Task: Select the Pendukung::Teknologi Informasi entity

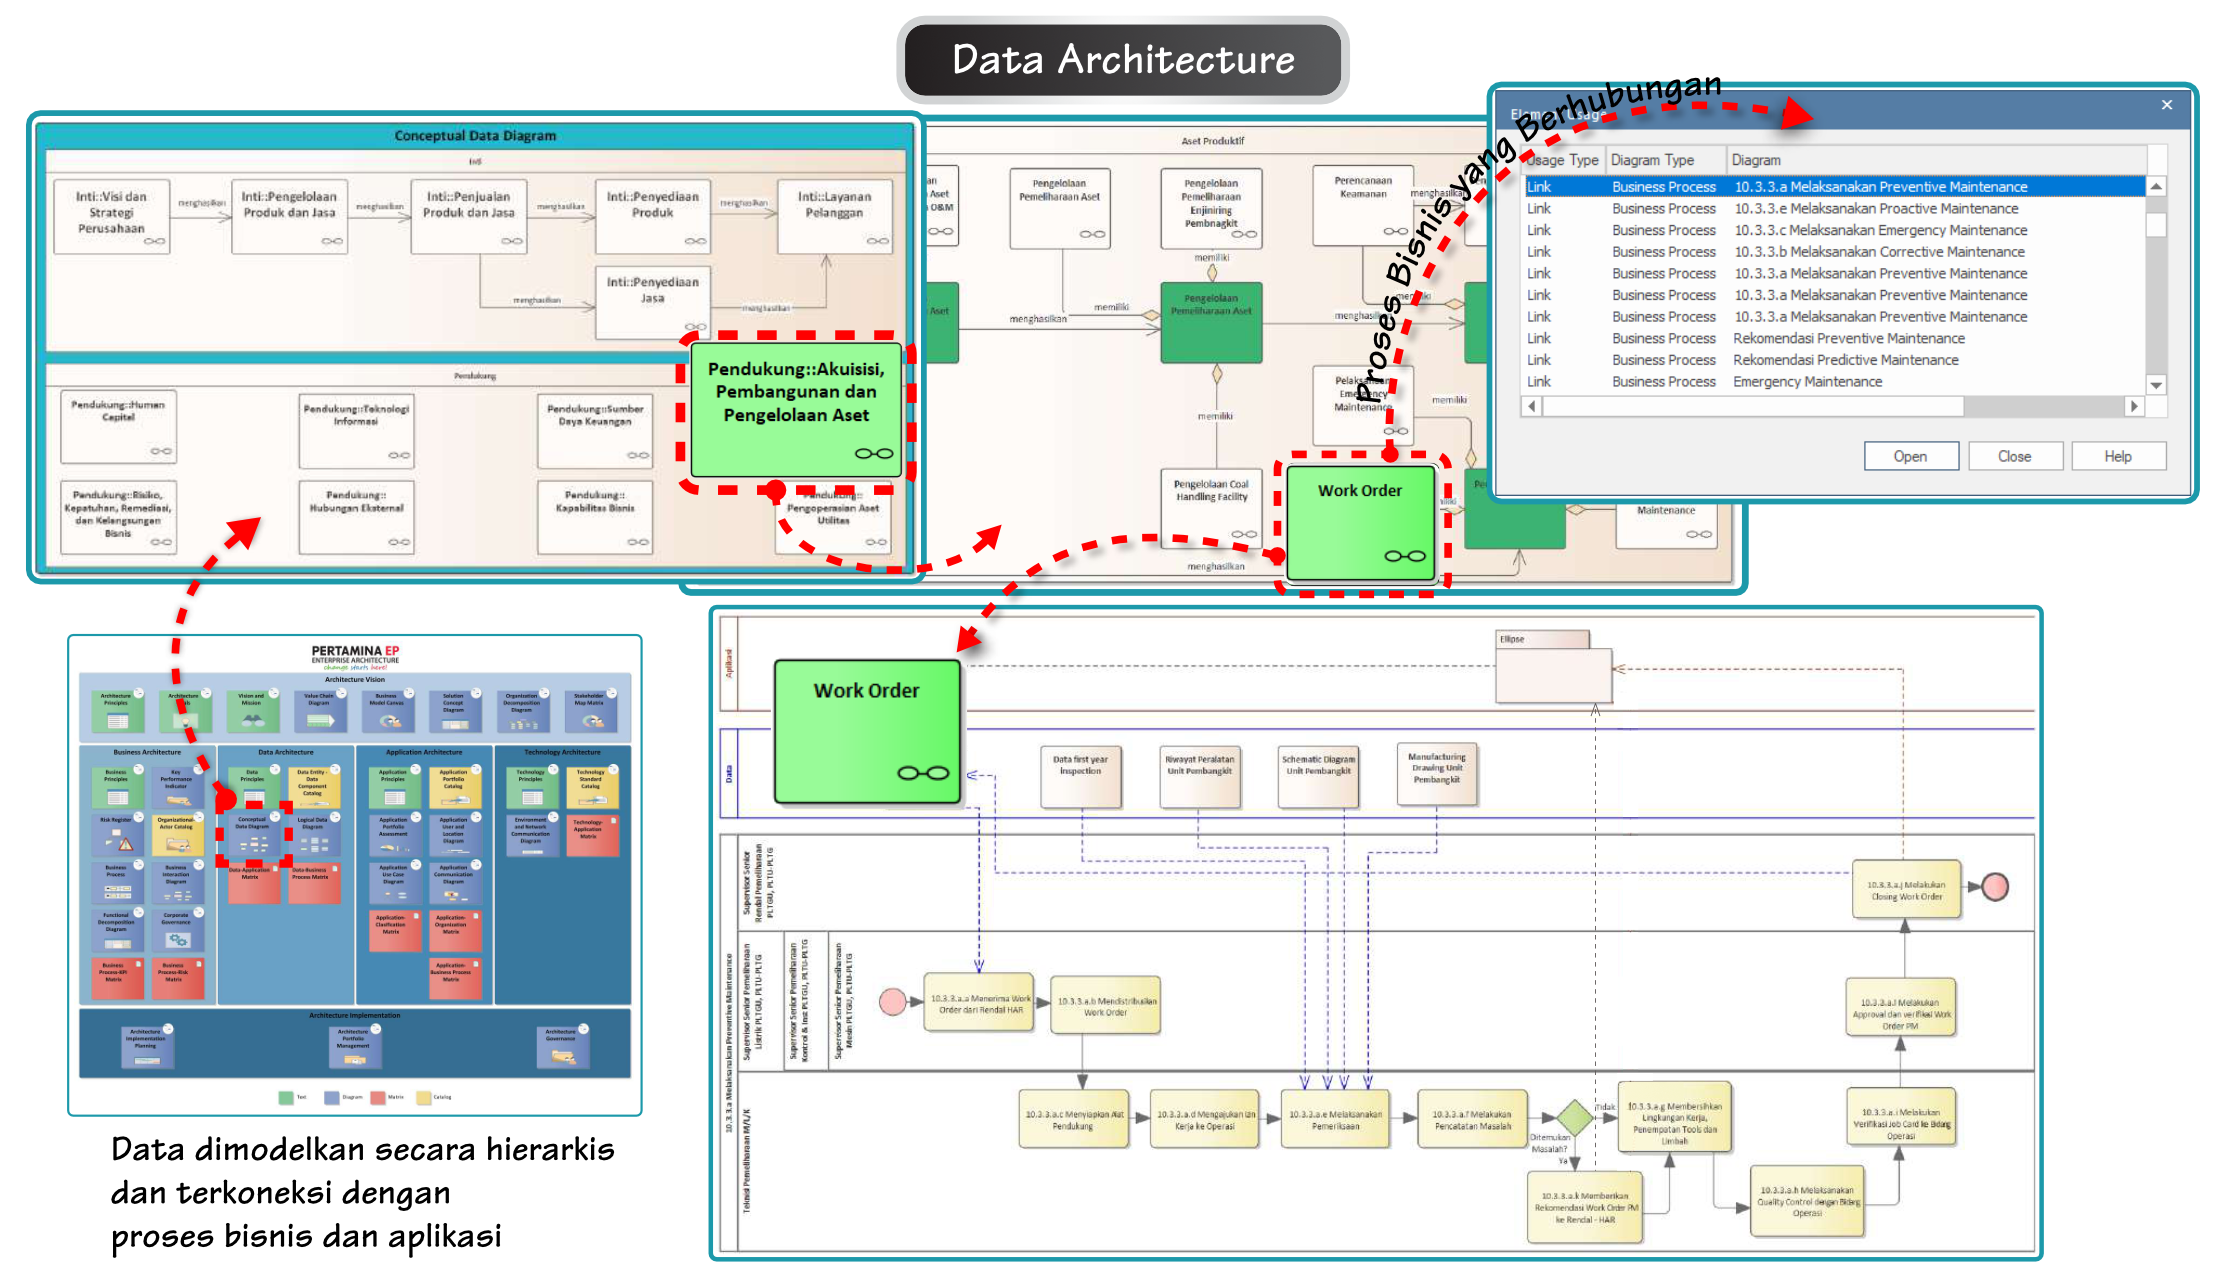Action: click(356, 431)
